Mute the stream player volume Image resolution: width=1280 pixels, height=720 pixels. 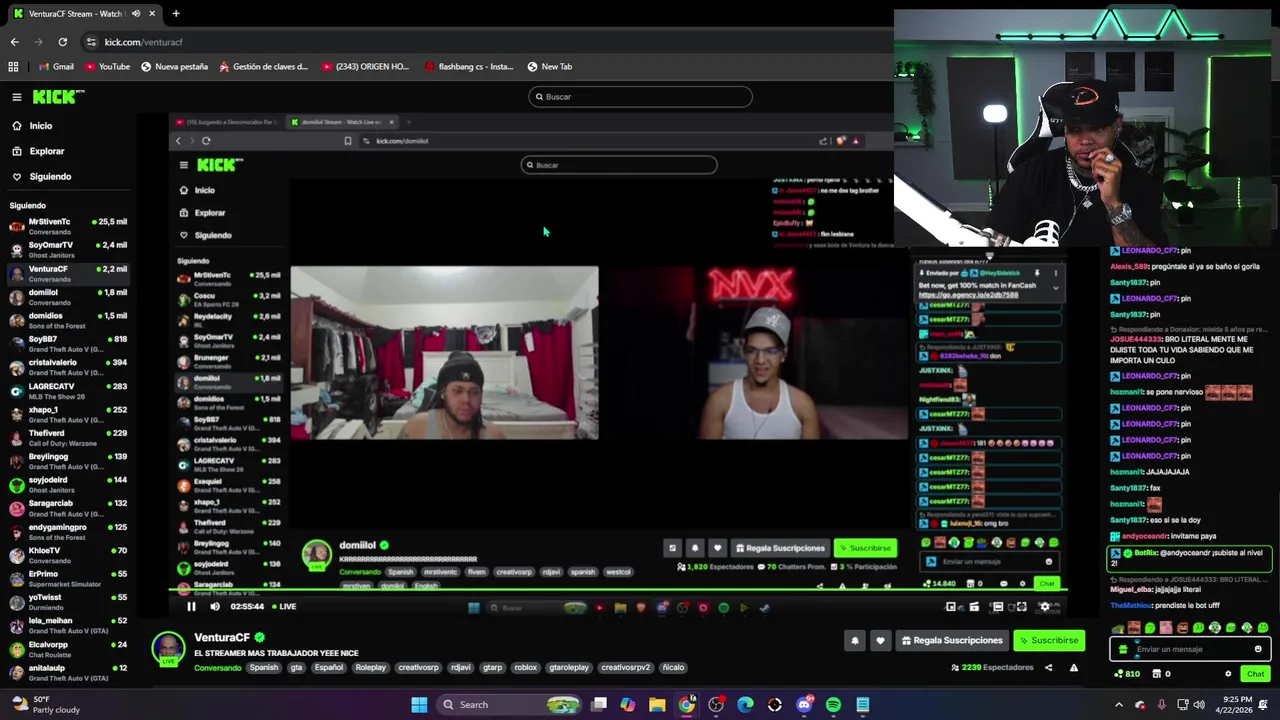(215, 606)
